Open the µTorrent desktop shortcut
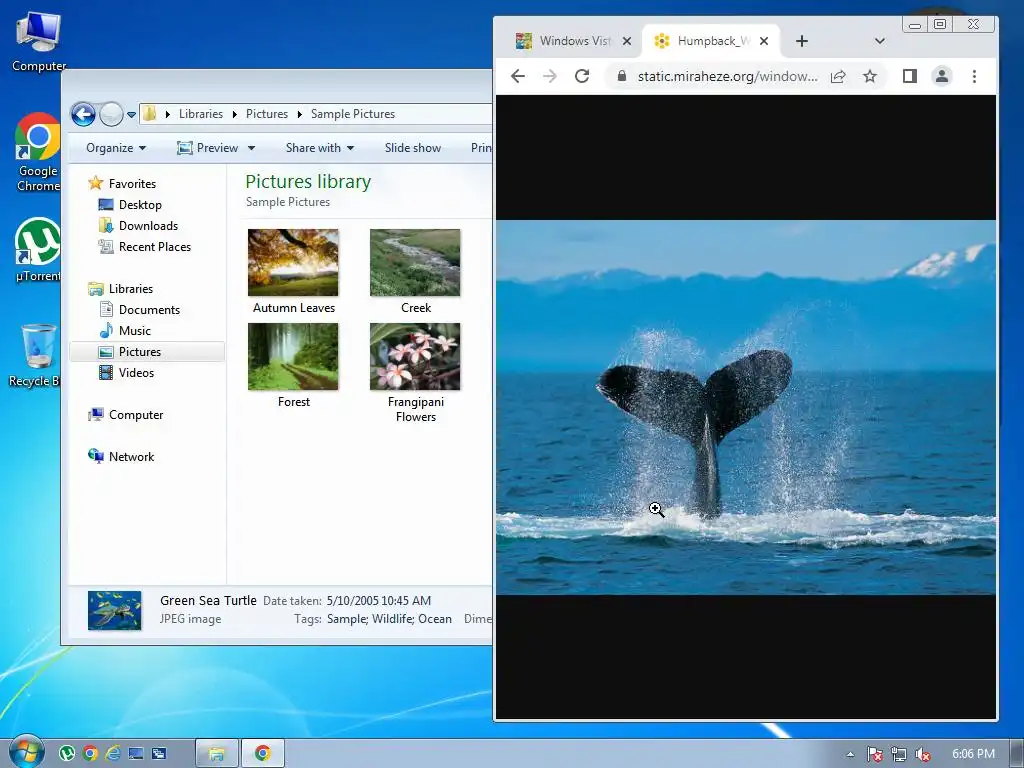This screenshot has width=1024, height=768. tap(38, 249)
